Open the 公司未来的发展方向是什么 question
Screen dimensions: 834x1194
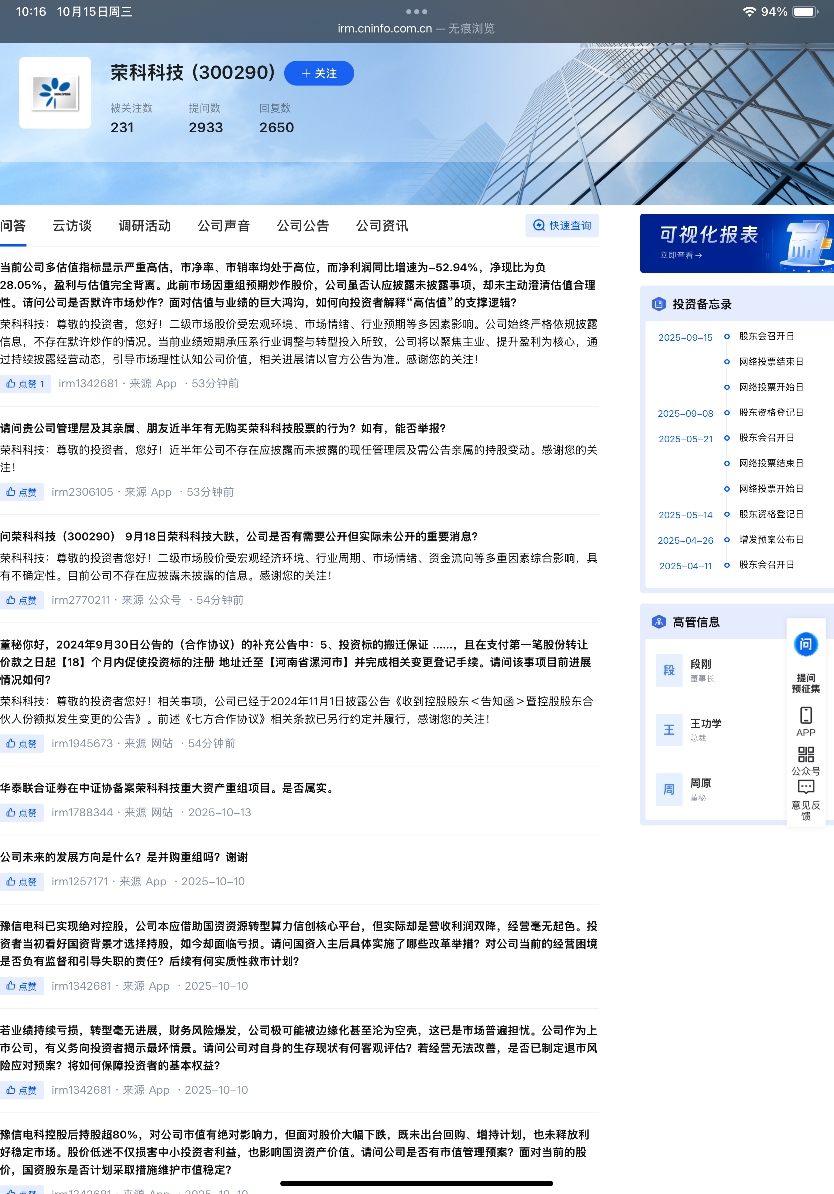click(124, 857)
